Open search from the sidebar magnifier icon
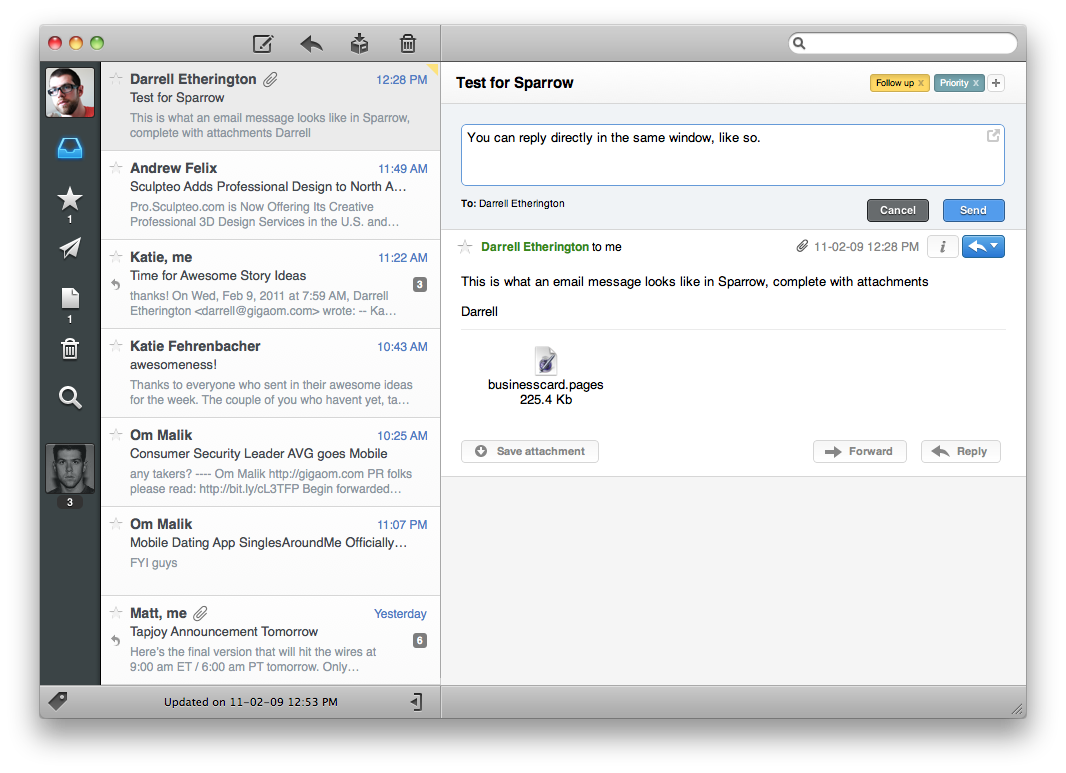 pyautogui.click(x=70, y=397)
